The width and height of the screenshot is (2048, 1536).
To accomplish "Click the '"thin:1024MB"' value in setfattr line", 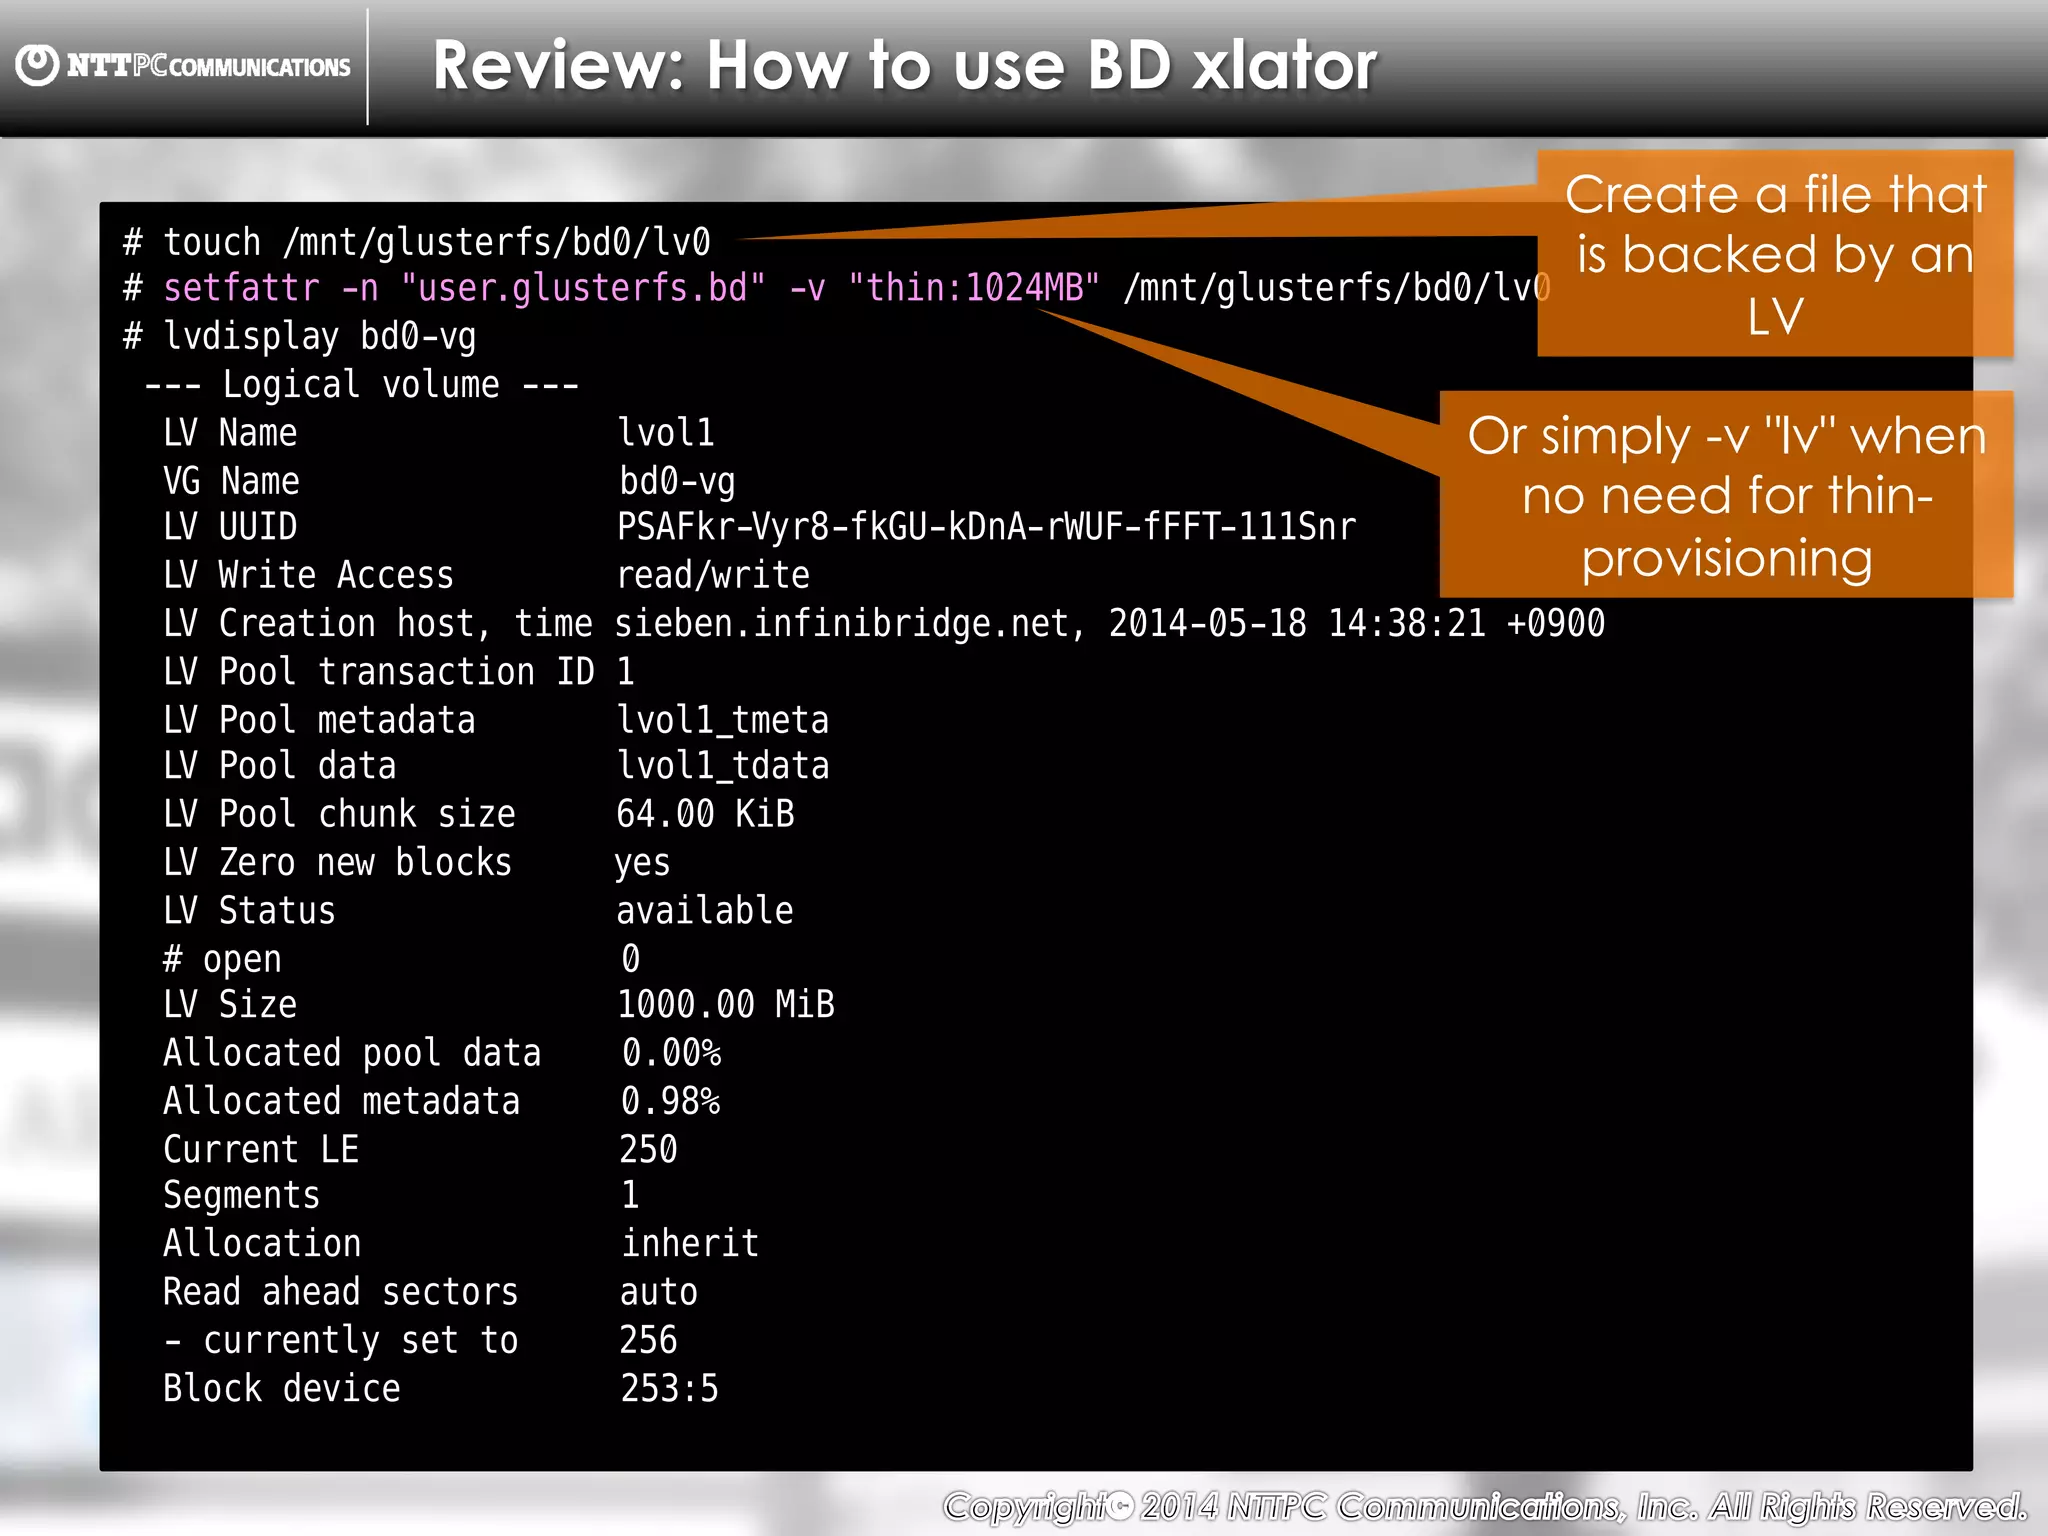I will [973, 288].
